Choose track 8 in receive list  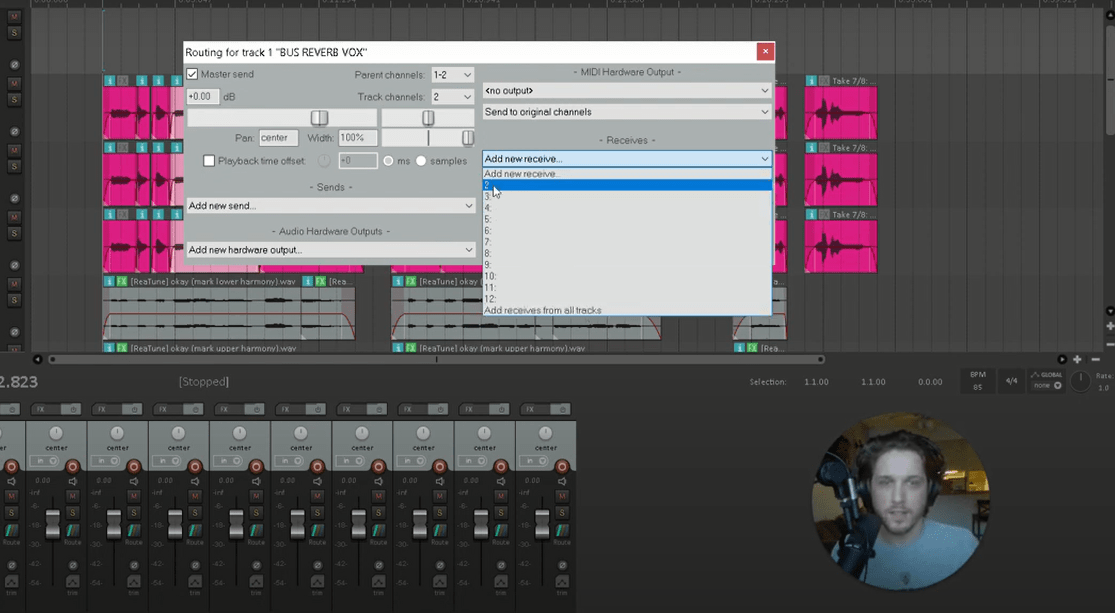(626, 253)
